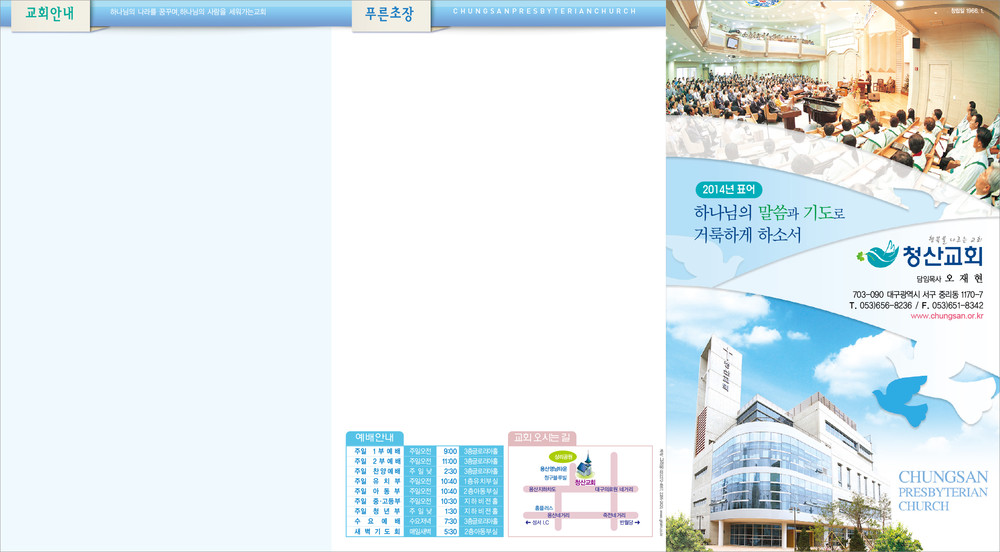This screenshot has width=1000, height=552.
Task: Click the 2014년 표어 badge
Action: (732, 189)
